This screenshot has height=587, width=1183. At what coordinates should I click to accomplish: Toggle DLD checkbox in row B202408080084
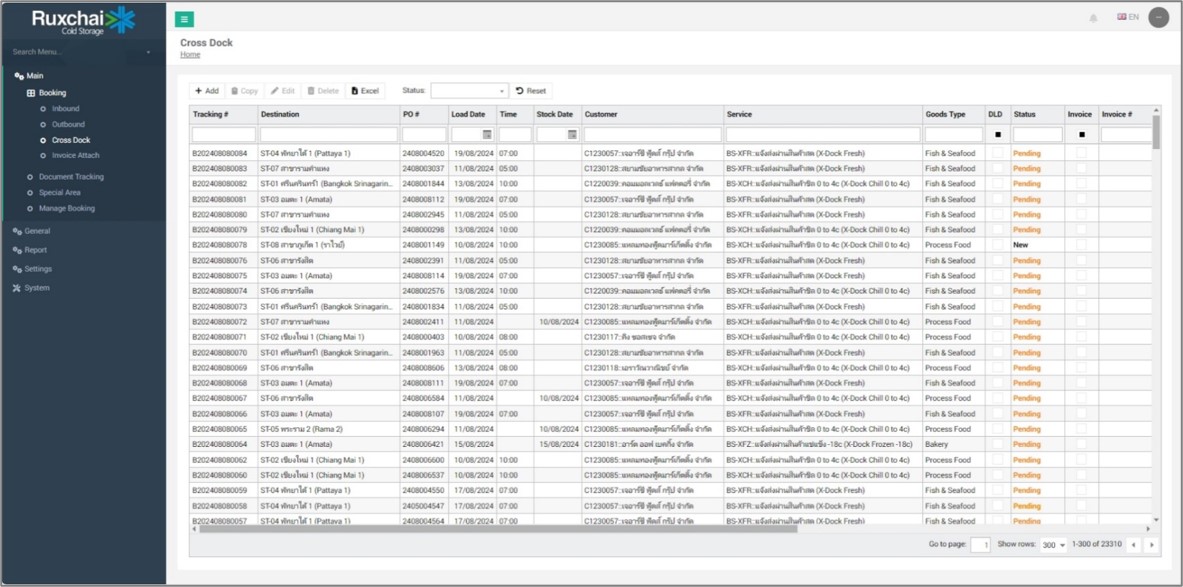pos(998,153)
